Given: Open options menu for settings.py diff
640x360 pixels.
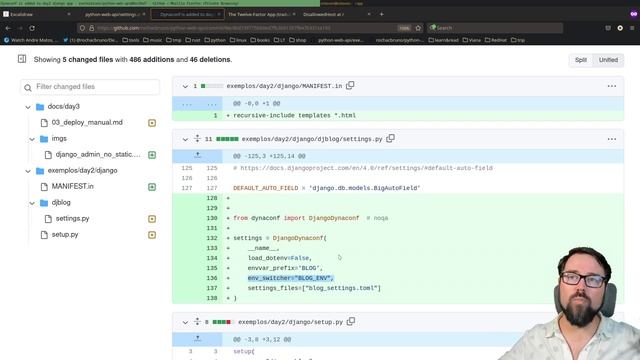Looking at the screenshot, I should [x=611, y=139].
